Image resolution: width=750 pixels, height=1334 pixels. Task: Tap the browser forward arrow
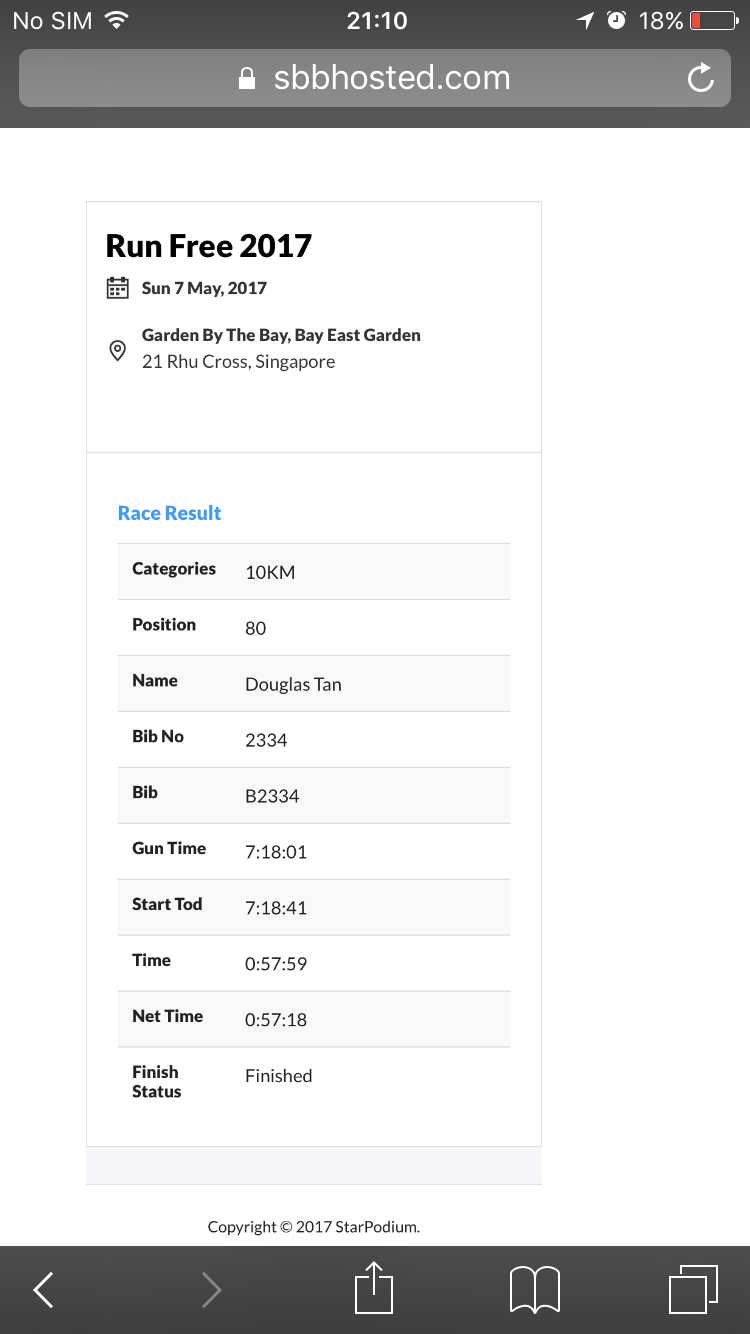click(x=211, y=1290)
